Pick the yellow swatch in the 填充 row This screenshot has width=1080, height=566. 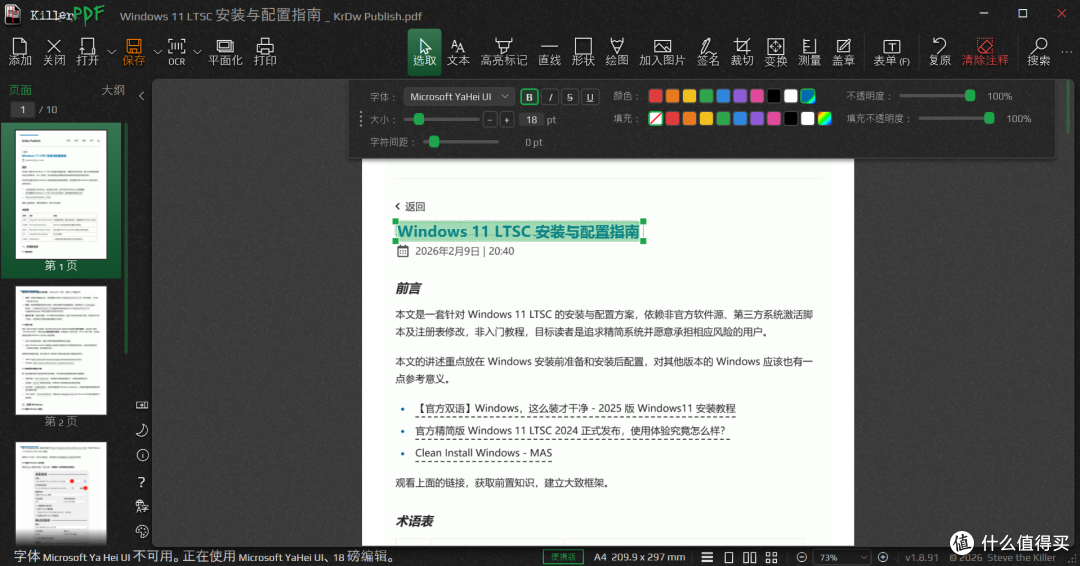pyautogui.click(x=706, y=119)
